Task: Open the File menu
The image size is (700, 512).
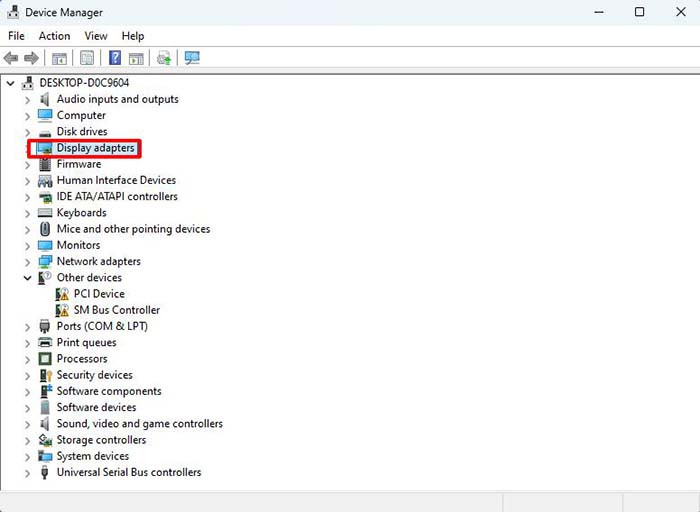Action: (x=16, y=36)
